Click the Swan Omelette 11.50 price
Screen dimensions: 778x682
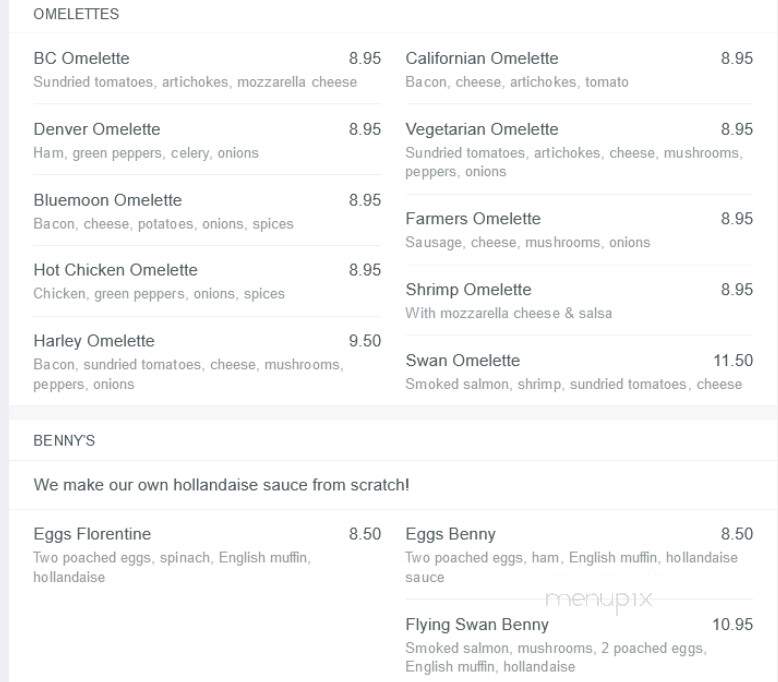[x=733, y=360]
